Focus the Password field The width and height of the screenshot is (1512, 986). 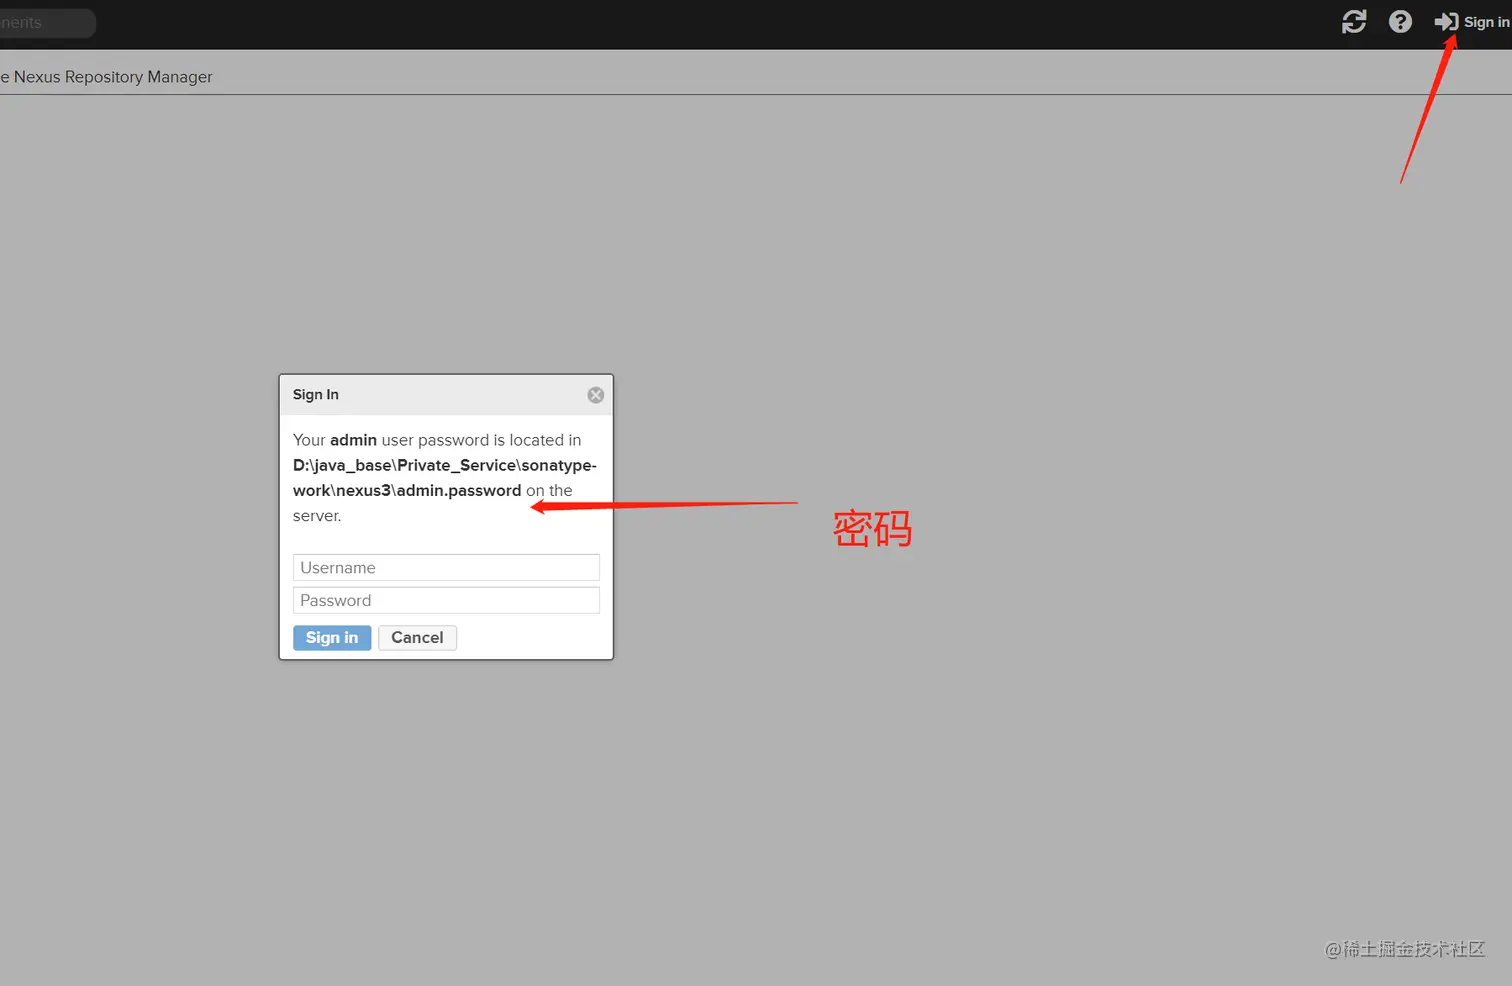(x=446, y=600)
